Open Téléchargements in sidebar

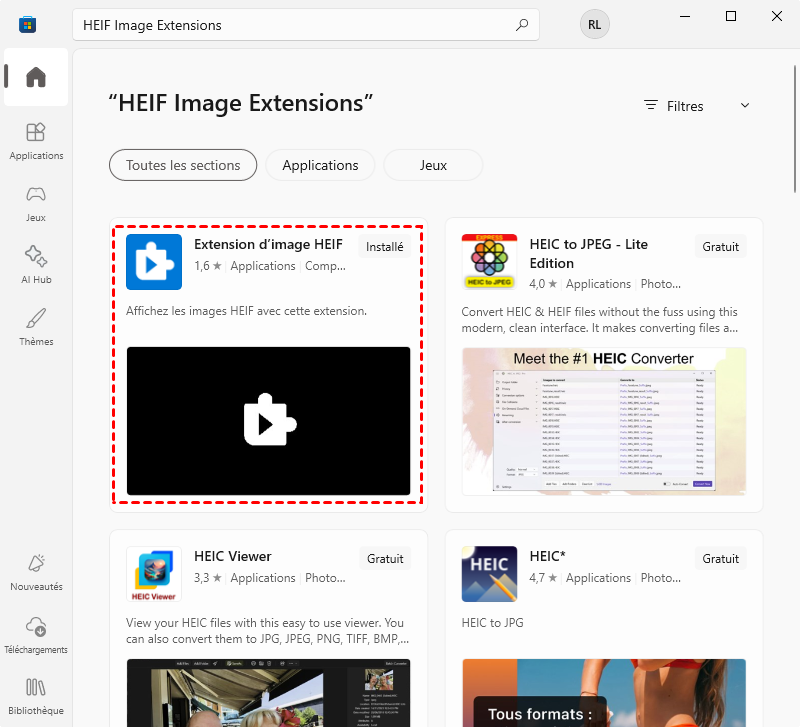pos(36,634)
